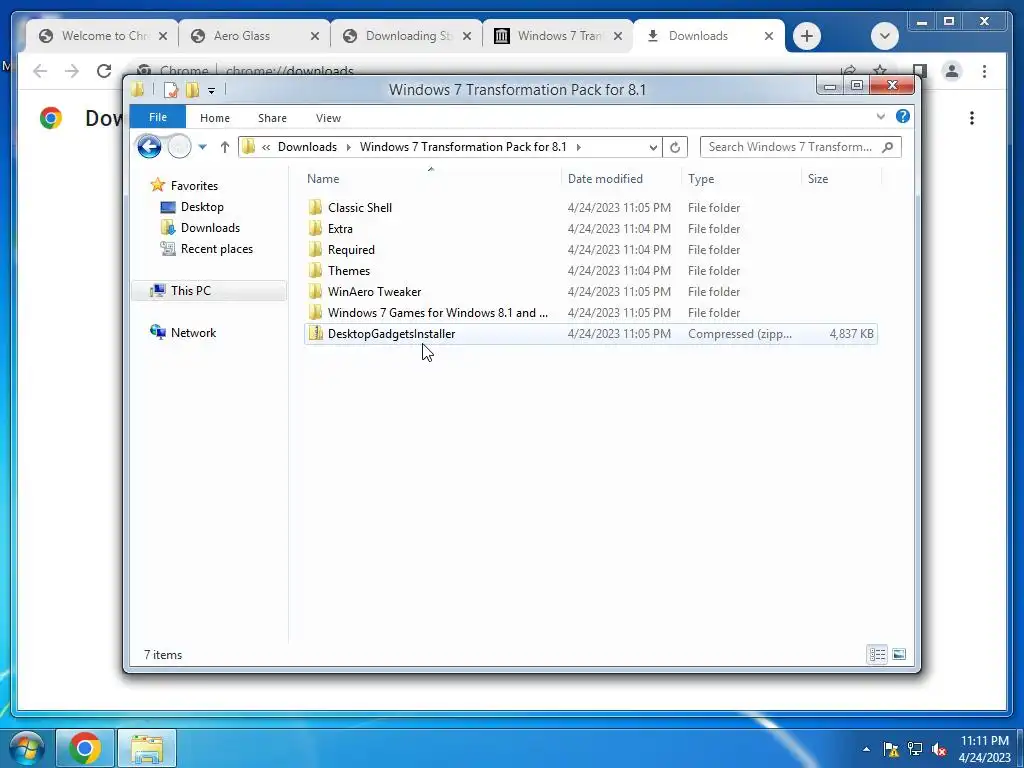1024x768 pixels.
Task: Select the Themes folder icon
Action: [315, 270]
